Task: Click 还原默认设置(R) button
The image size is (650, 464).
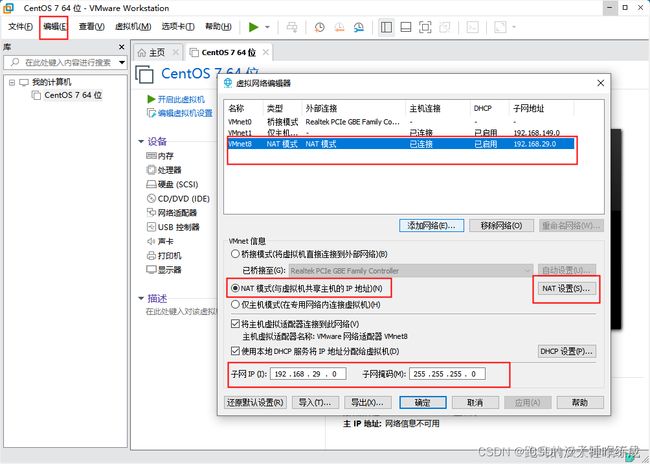Action: pyautogui.click(x=255, y=402)
